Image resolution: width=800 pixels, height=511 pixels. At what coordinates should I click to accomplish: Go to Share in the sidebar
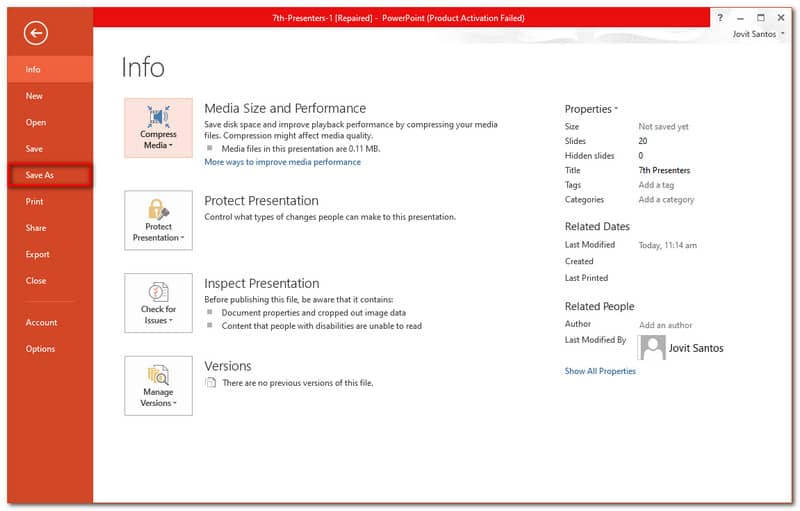tap(50, 228)
